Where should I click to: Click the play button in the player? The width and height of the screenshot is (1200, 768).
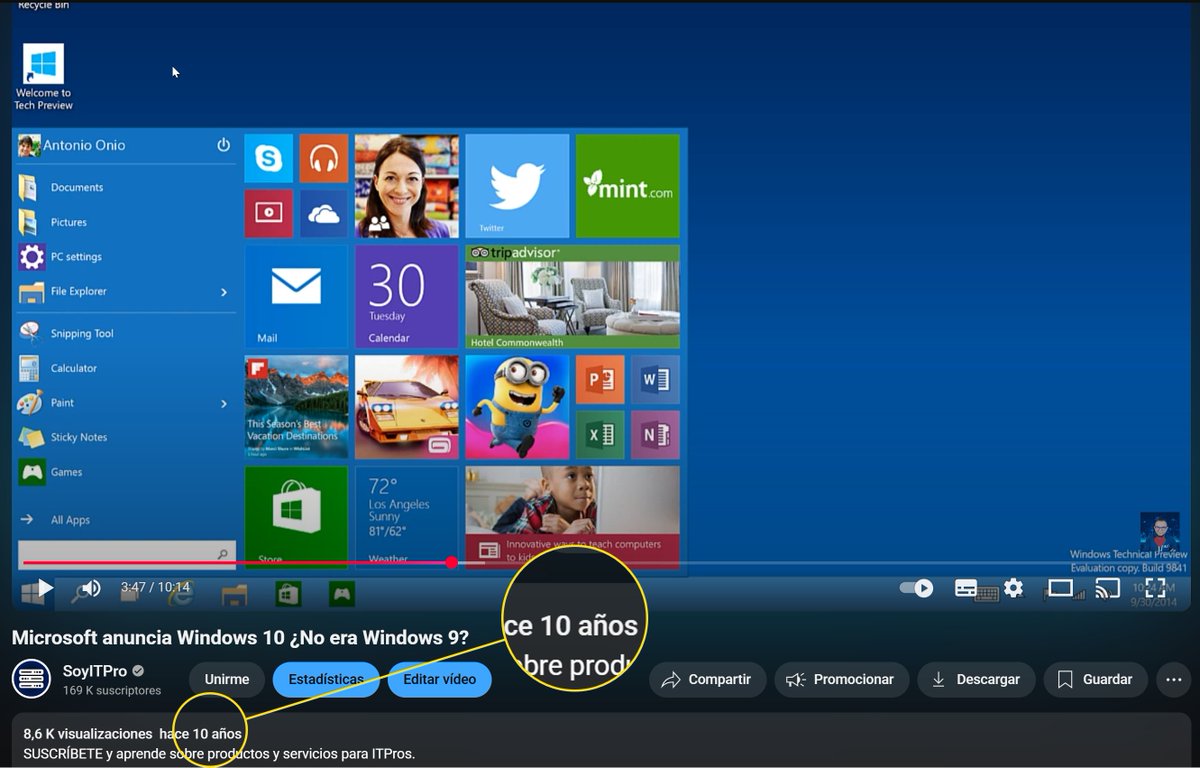click(x=45, y=588)
